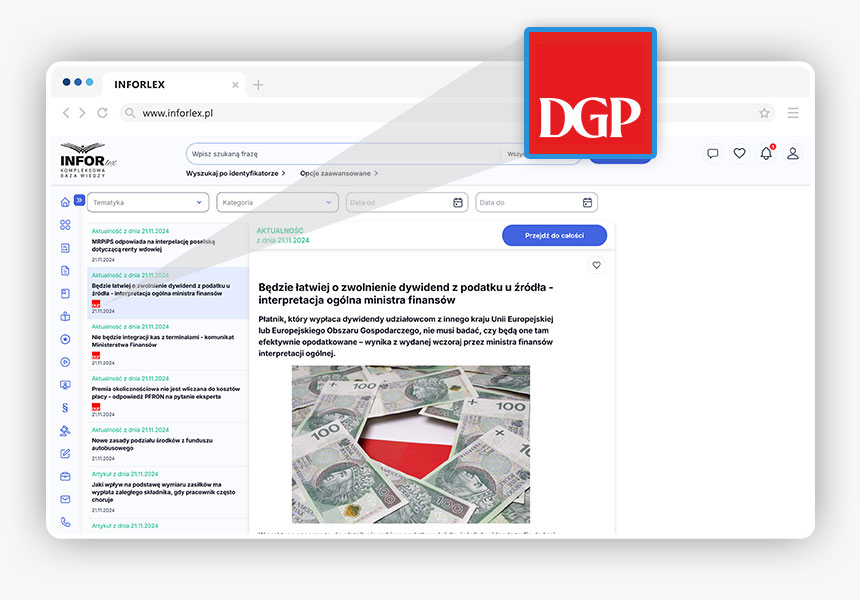Select 'Będzie łatwiej o zwolnienie dywidend' list item
Image resolution: width=860 pixels, height=600 pixels.
point(168,293)
